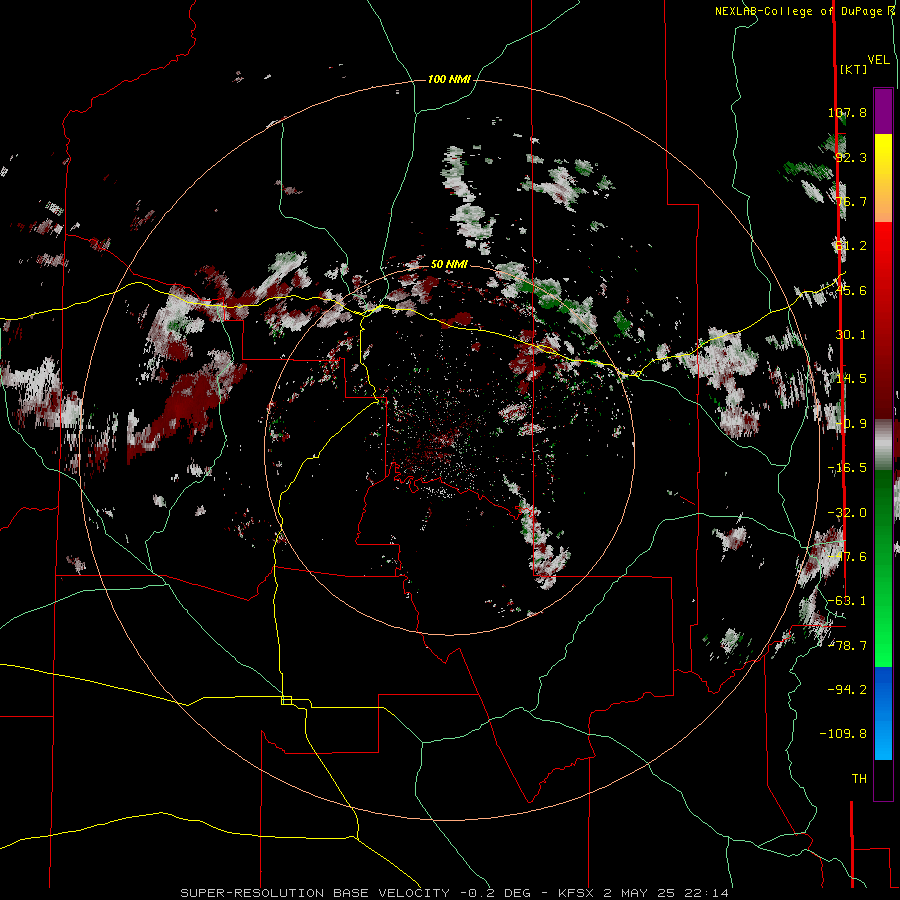Select the dark TH segment of the color bar
The height and width of the screenshot is (900, 900).
[883, 780]
